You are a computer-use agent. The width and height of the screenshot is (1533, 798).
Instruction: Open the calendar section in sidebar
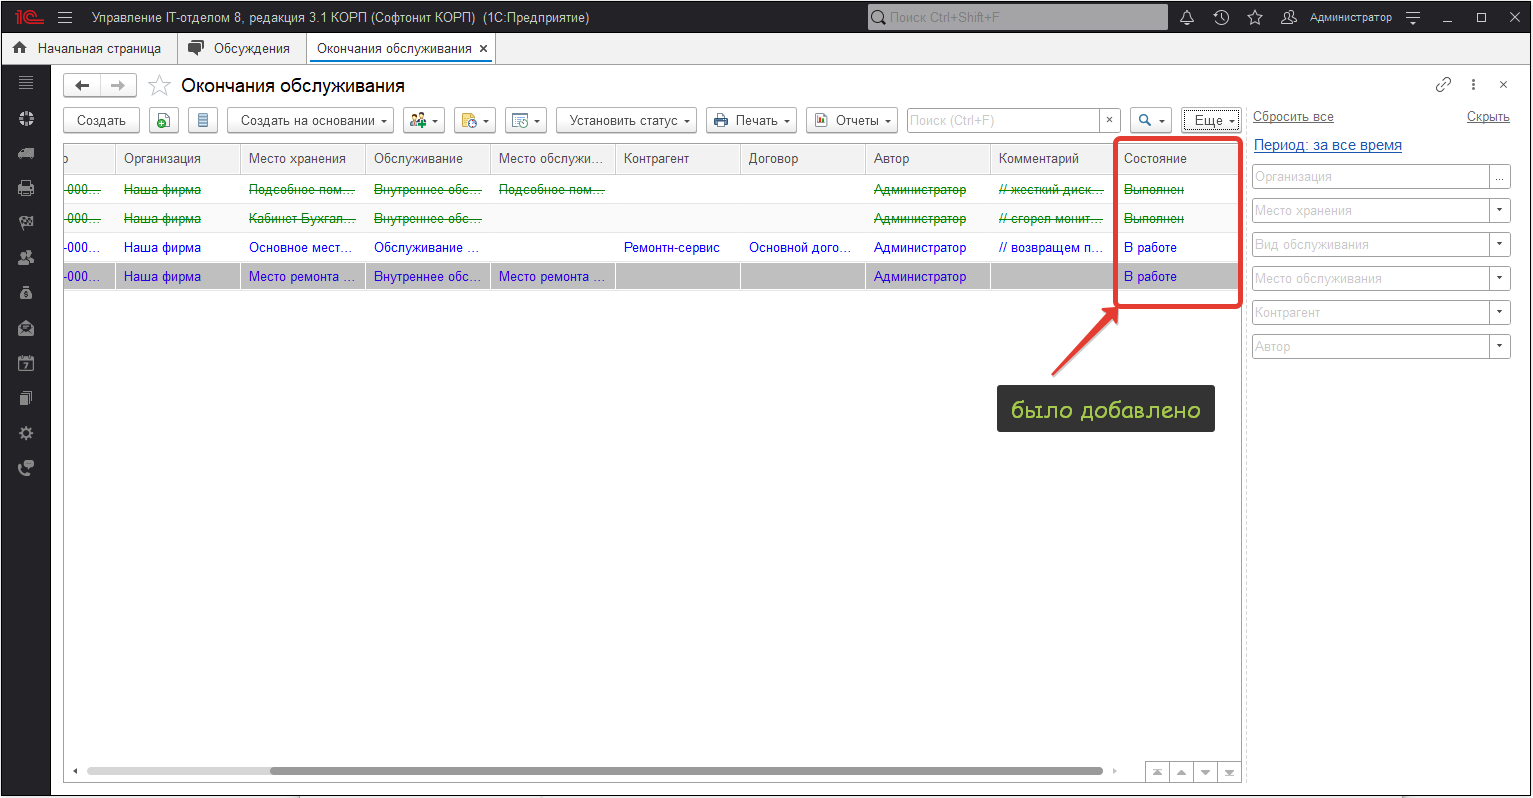coord(26,363)
